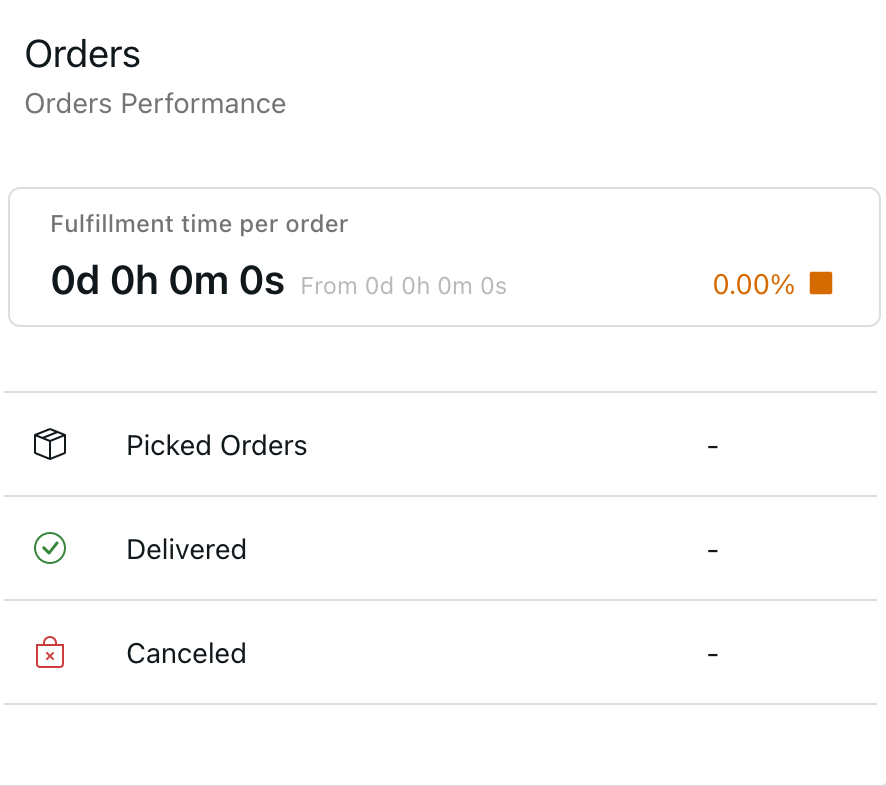886x786 pixels.
Task: Click the gray From 0d 0h 0m 0s text
Action: [x=404, y=286]
